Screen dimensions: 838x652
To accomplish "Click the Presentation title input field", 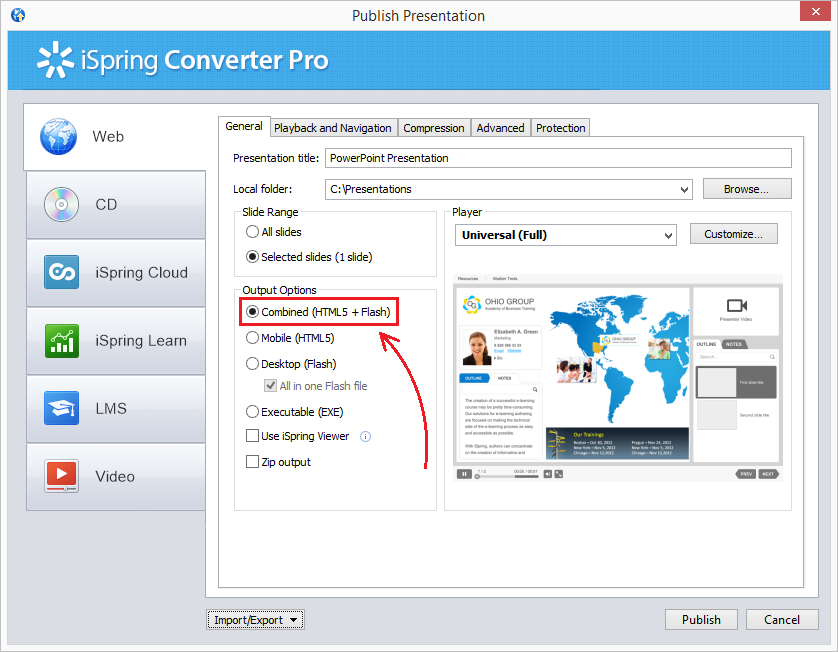I will pyautogui.click(x=558, y=158).
